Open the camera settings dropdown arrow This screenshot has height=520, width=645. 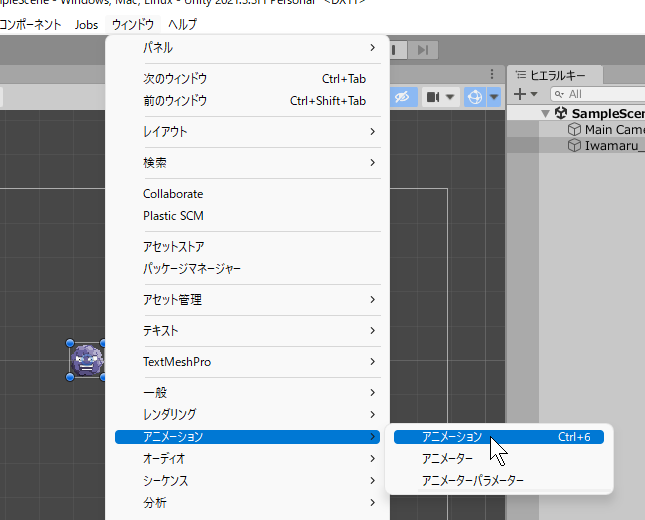[x=450, y=98]
